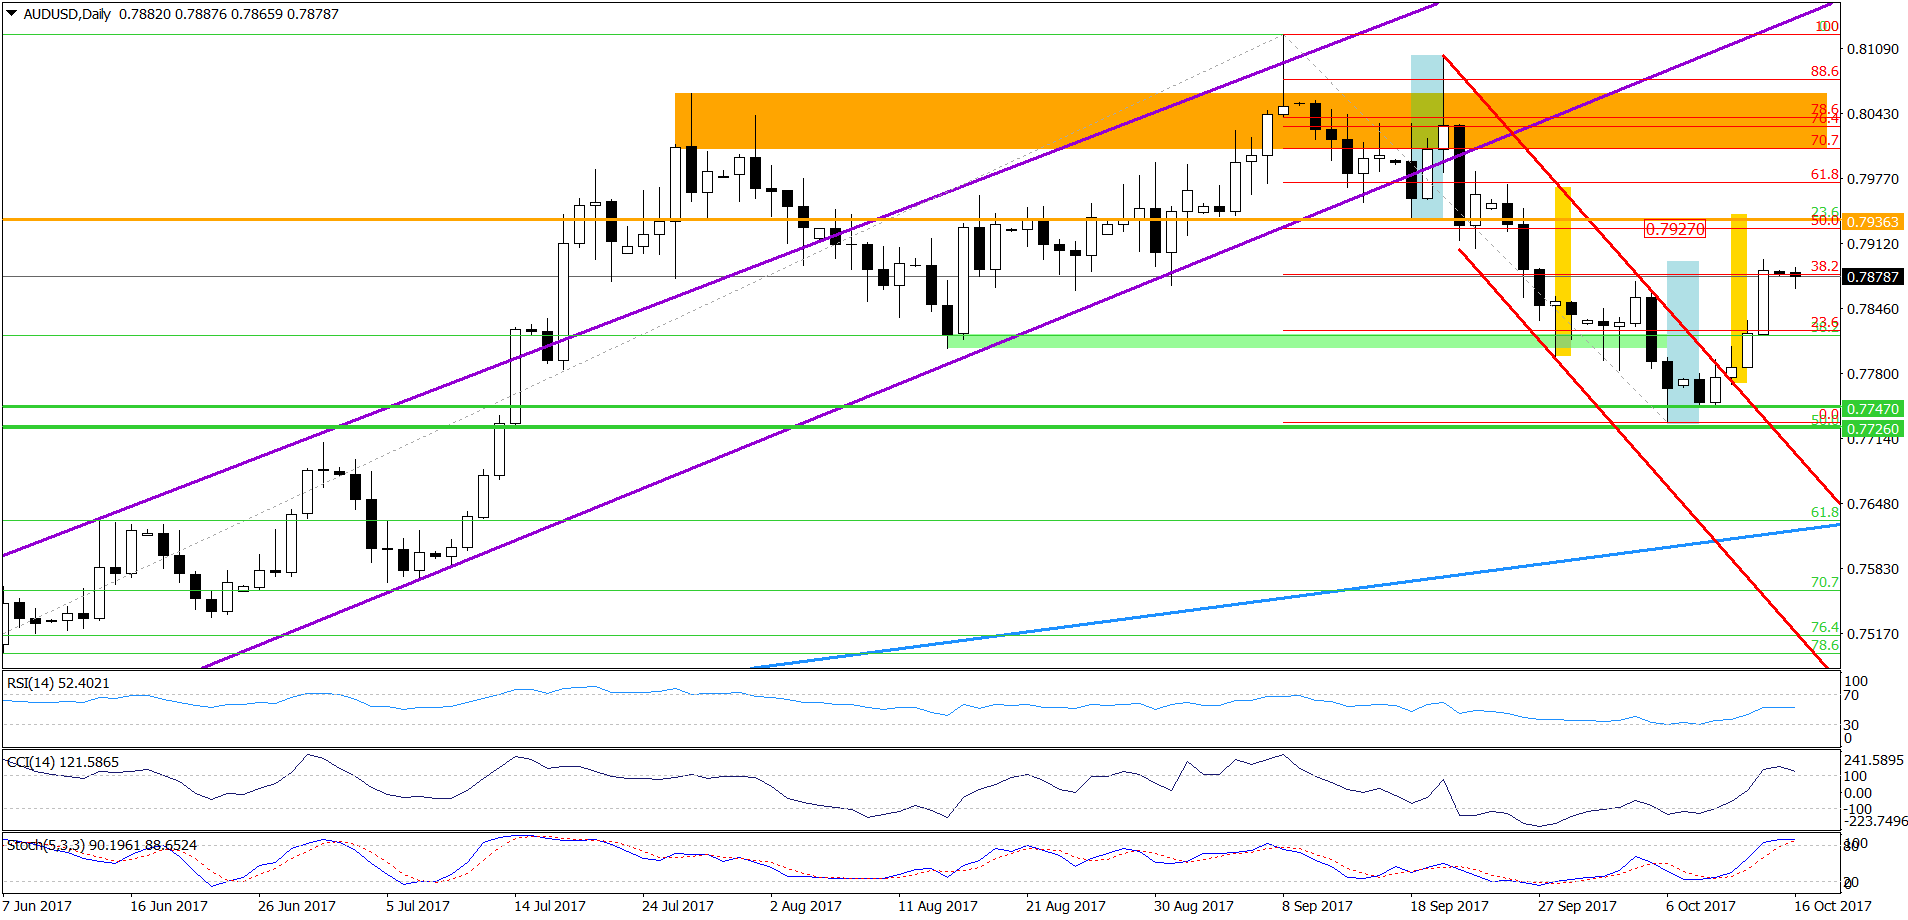Click the 8 Sep 2017 date label
Image resolution: width=1908 pixels, height=920 pixels.
(x=1318, y=906)
